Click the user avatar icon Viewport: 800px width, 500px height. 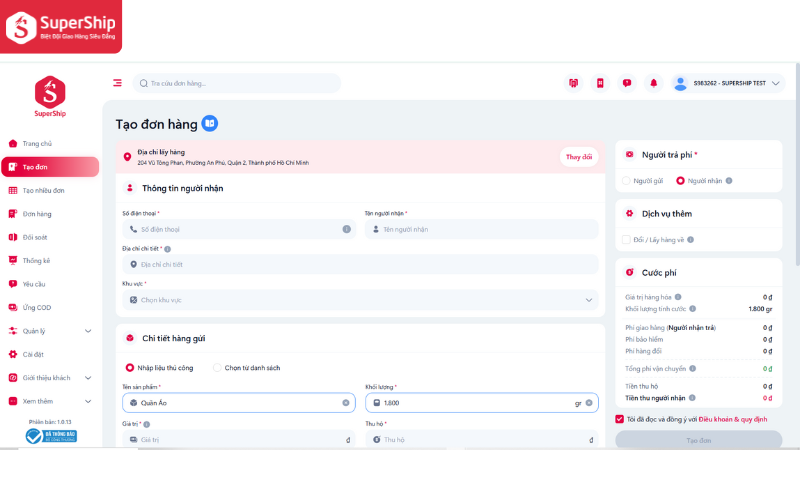coord(680,83)
